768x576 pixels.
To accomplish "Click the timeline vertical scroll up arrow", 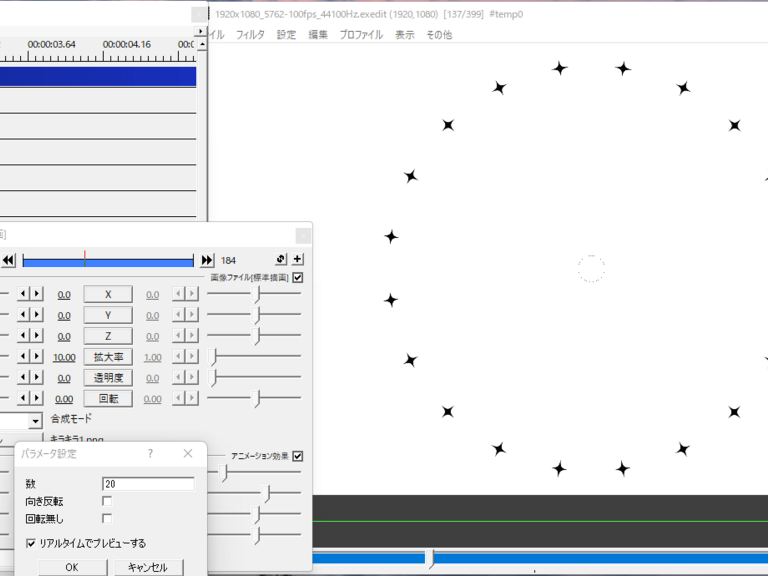I will (x=202, y=45).
